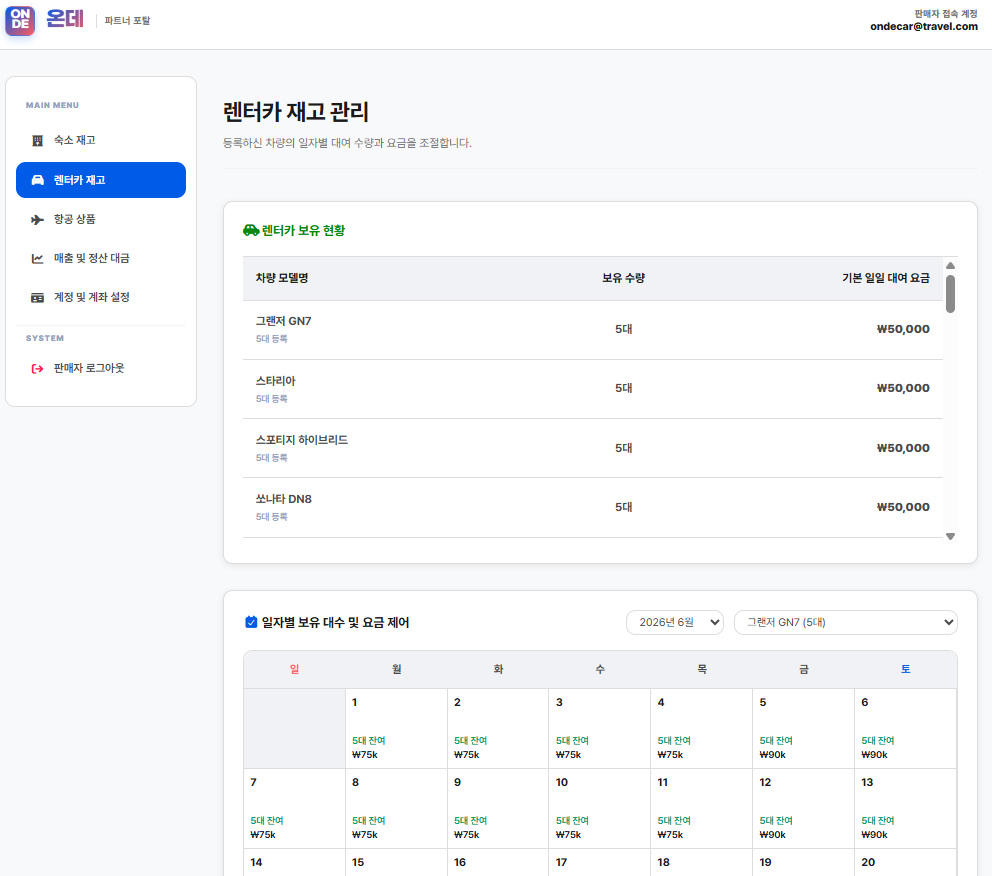Open 매출 및 정산 대금 page
Screen dimensions: 992x876
tap(101, 258)
